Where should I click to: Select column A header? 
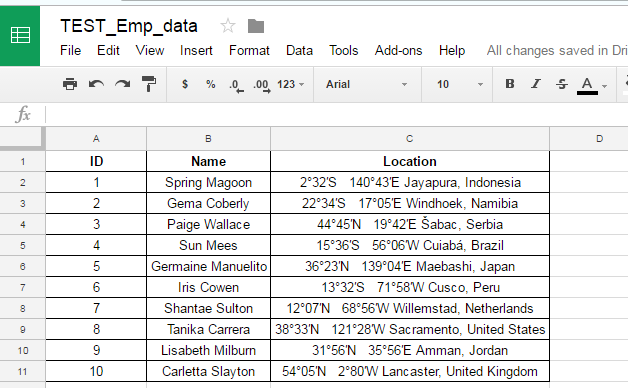96,139
